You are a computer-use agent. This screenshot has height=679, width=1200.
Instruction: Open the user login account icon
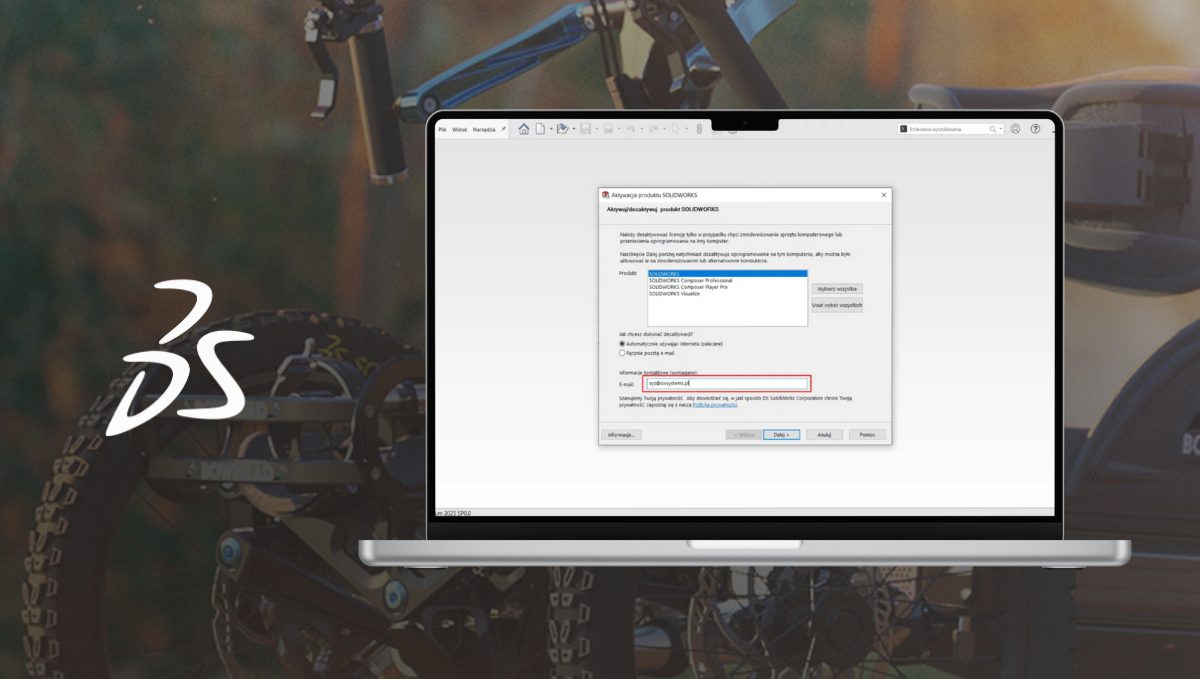pyautogui.click(x=1016, y=129)
